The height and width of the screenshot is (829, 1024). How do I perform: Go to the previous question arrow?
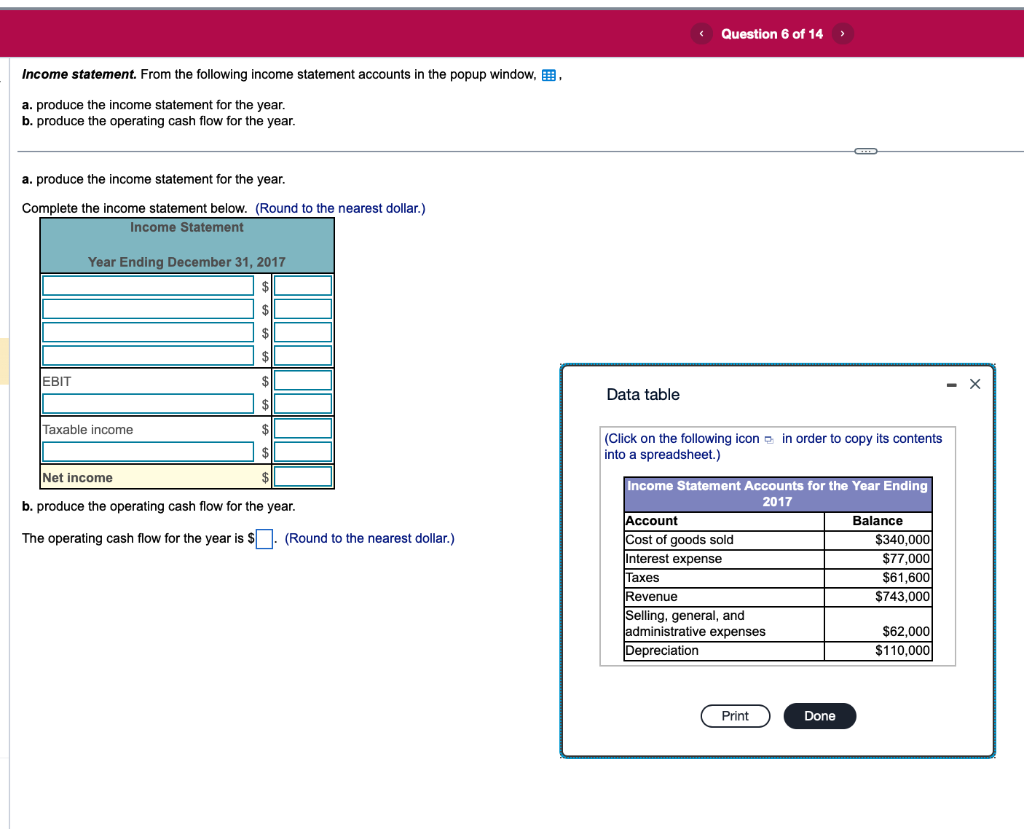point(701,33)
